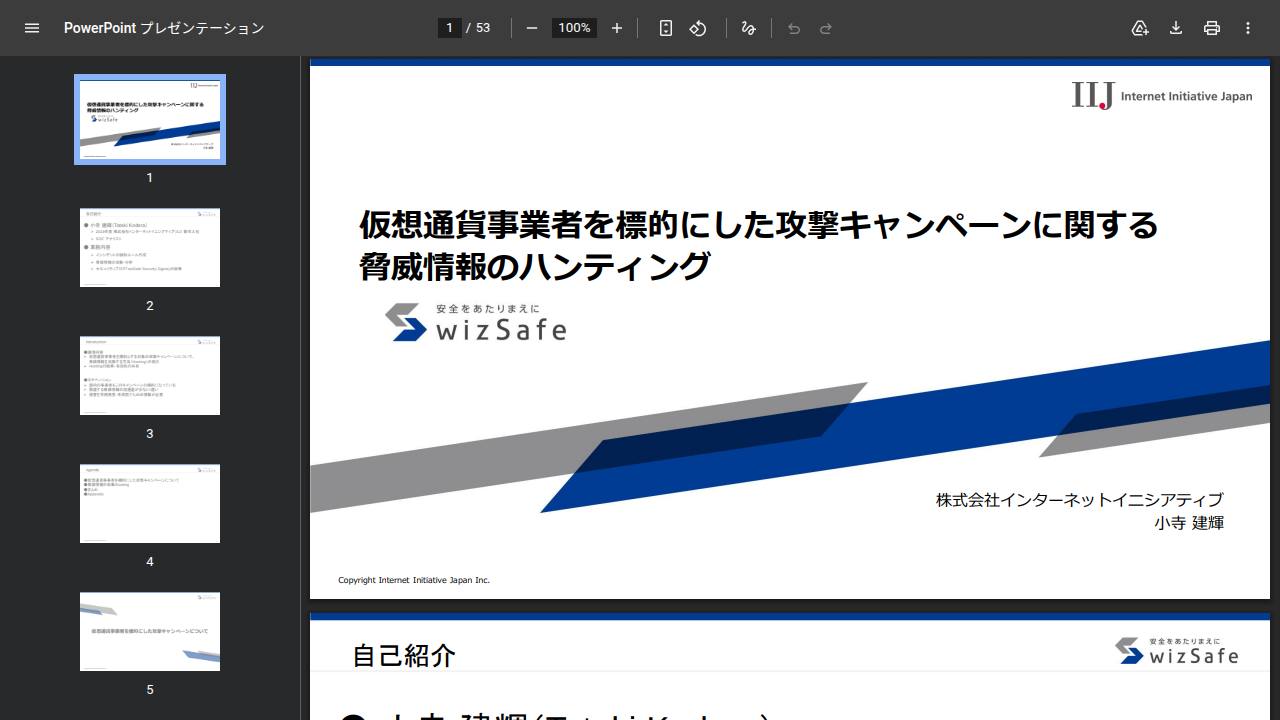Click the current page number field

449,28
